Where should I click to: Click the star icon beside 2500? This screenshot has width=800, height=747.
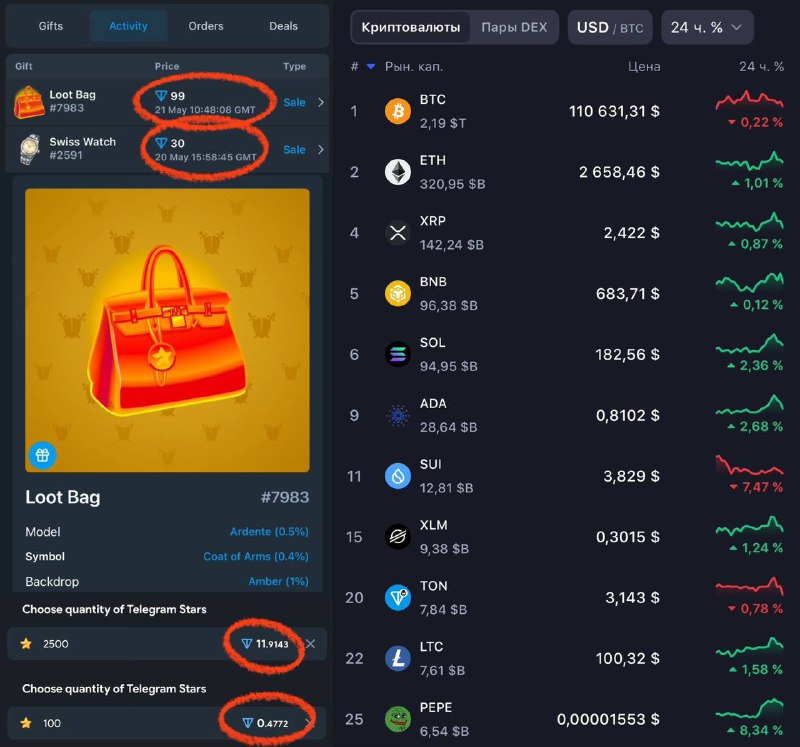[26, 644]
